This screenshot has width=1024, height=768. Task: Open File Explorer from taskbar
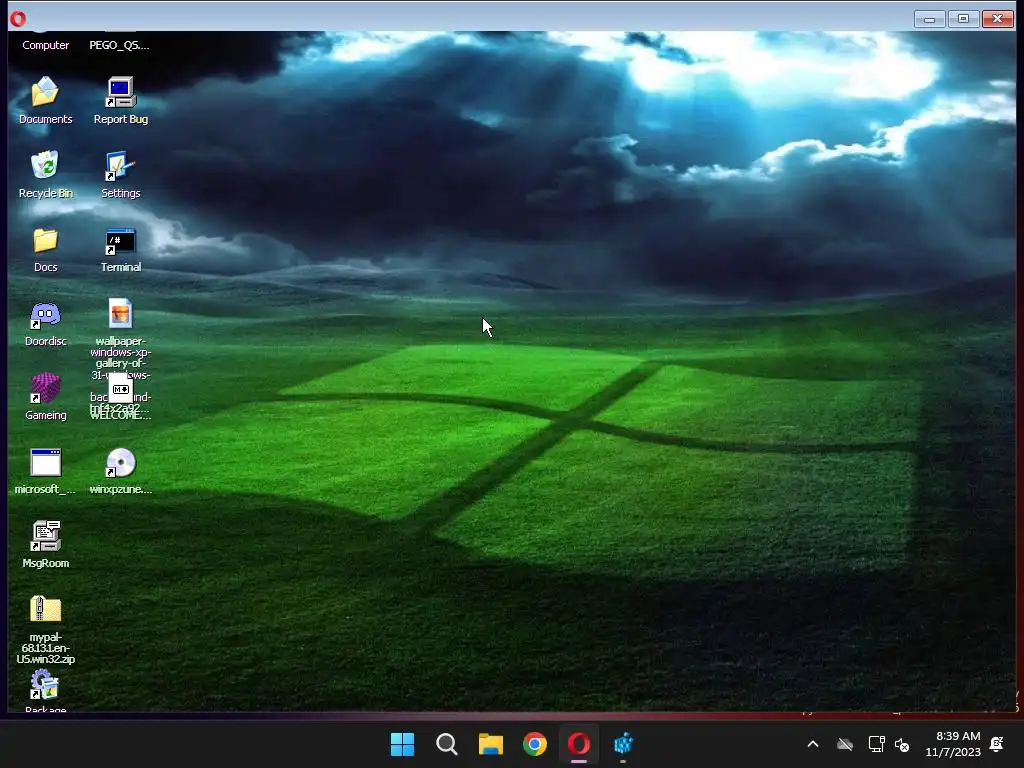pos(490,744)
